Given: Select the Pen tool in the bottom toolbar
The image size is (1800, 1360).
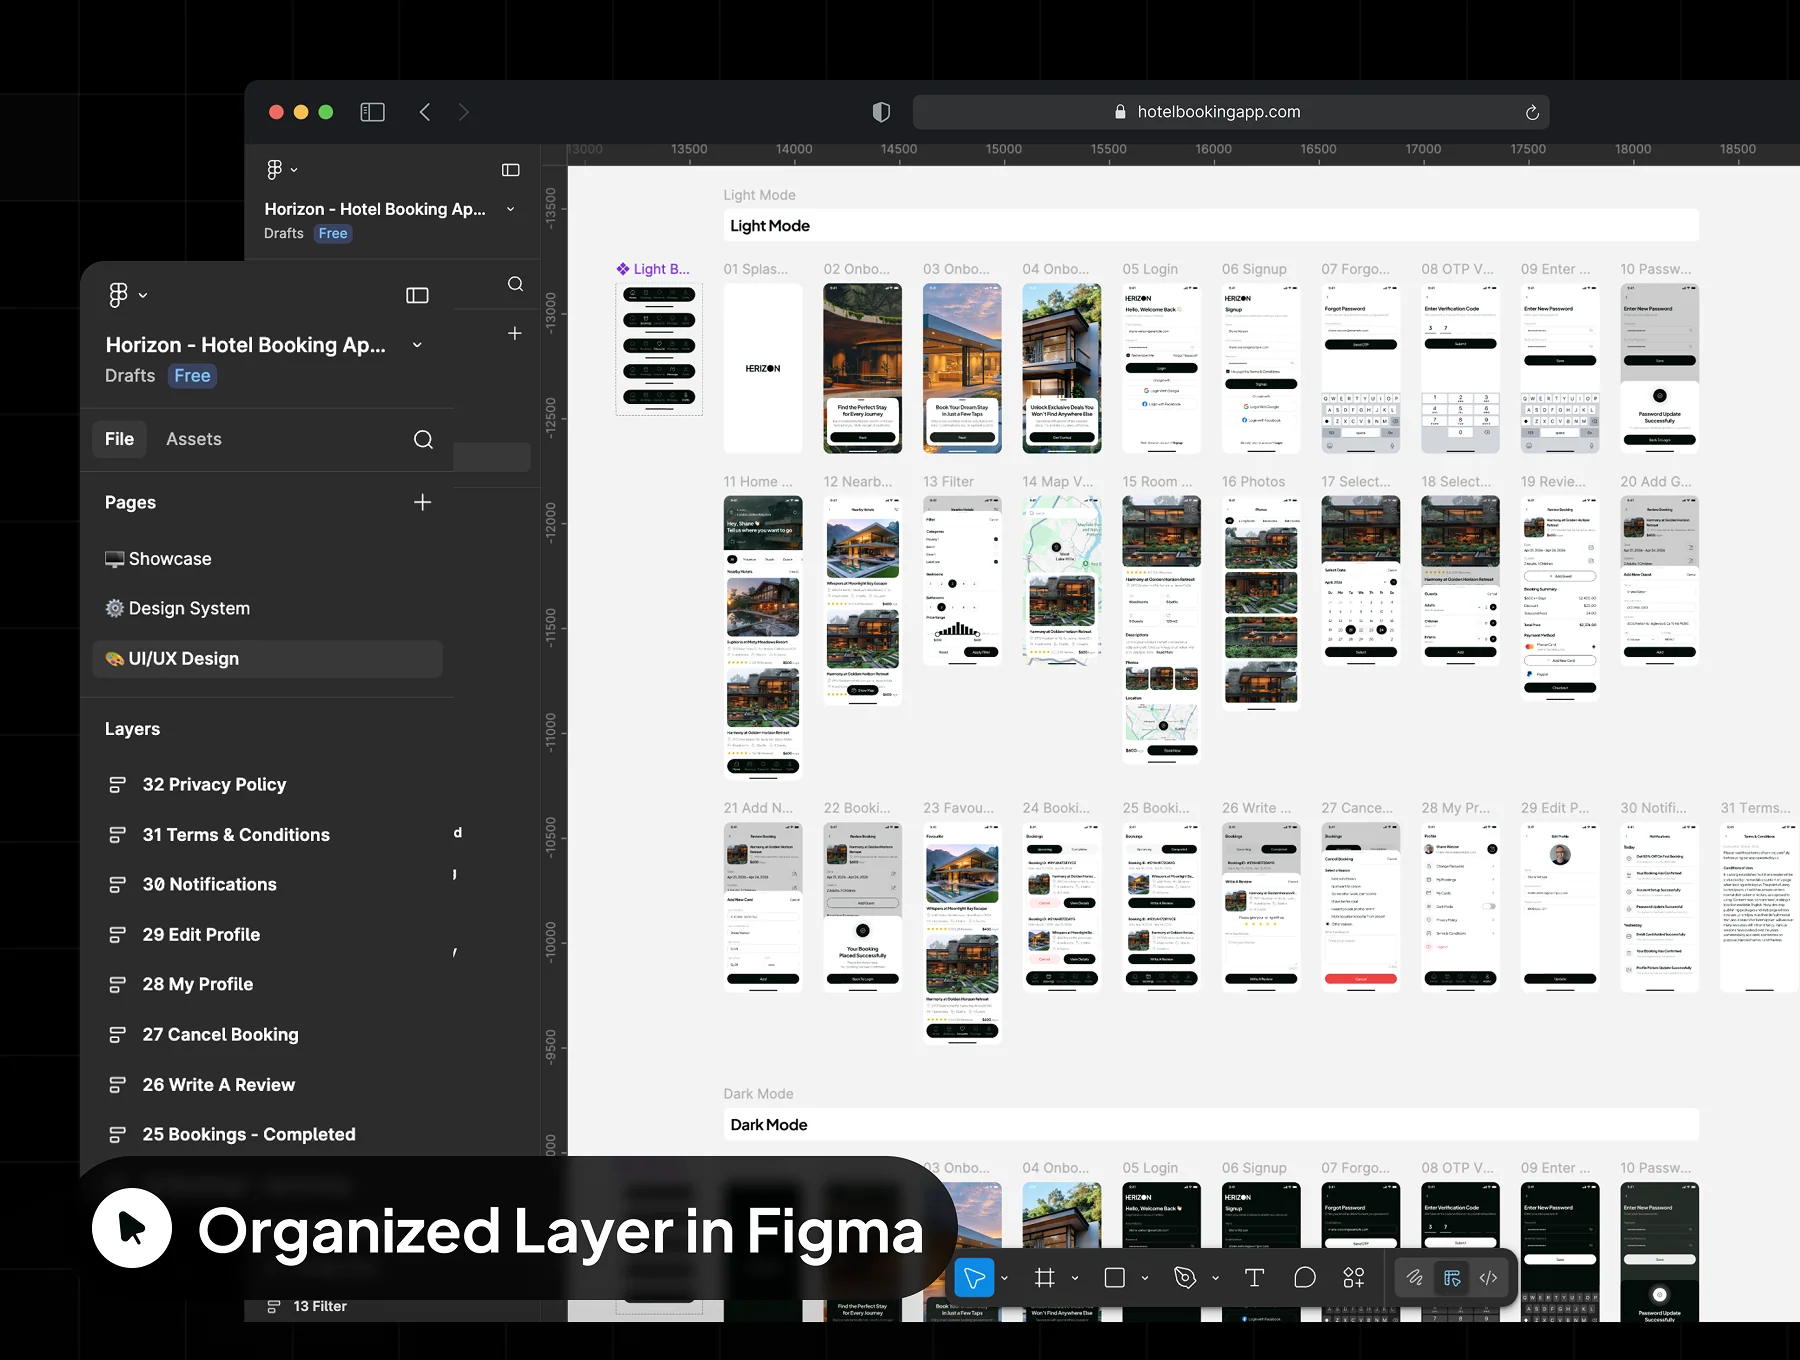Looking at the screenshot, I should [1185, 1277].
